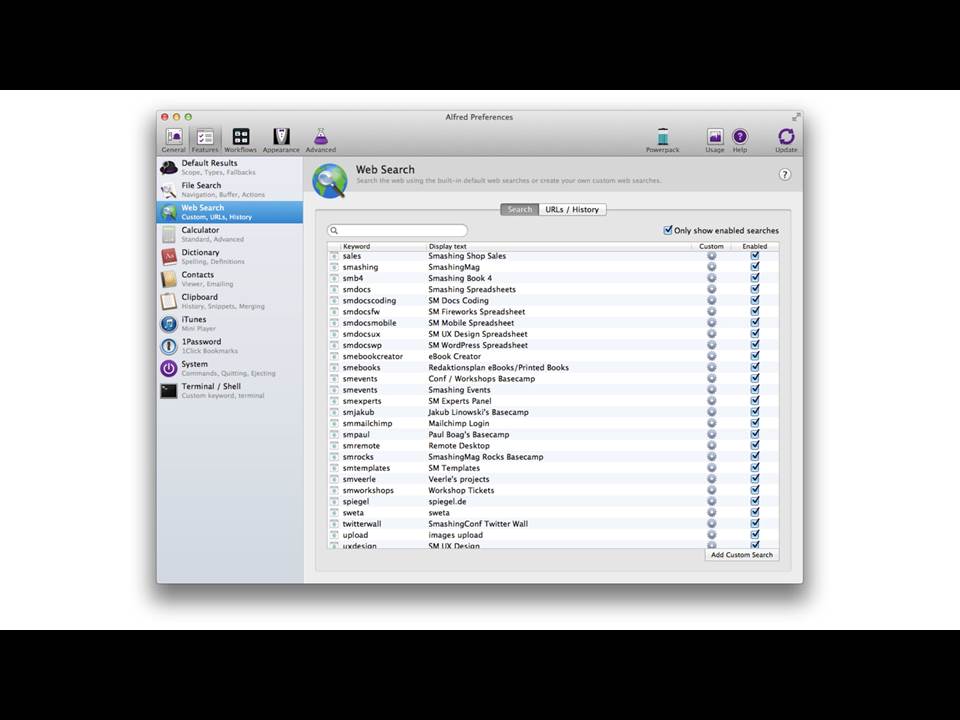Open Appearance tuxedo icon
This screenshot has width=960, height=720.
pos(281,140)
